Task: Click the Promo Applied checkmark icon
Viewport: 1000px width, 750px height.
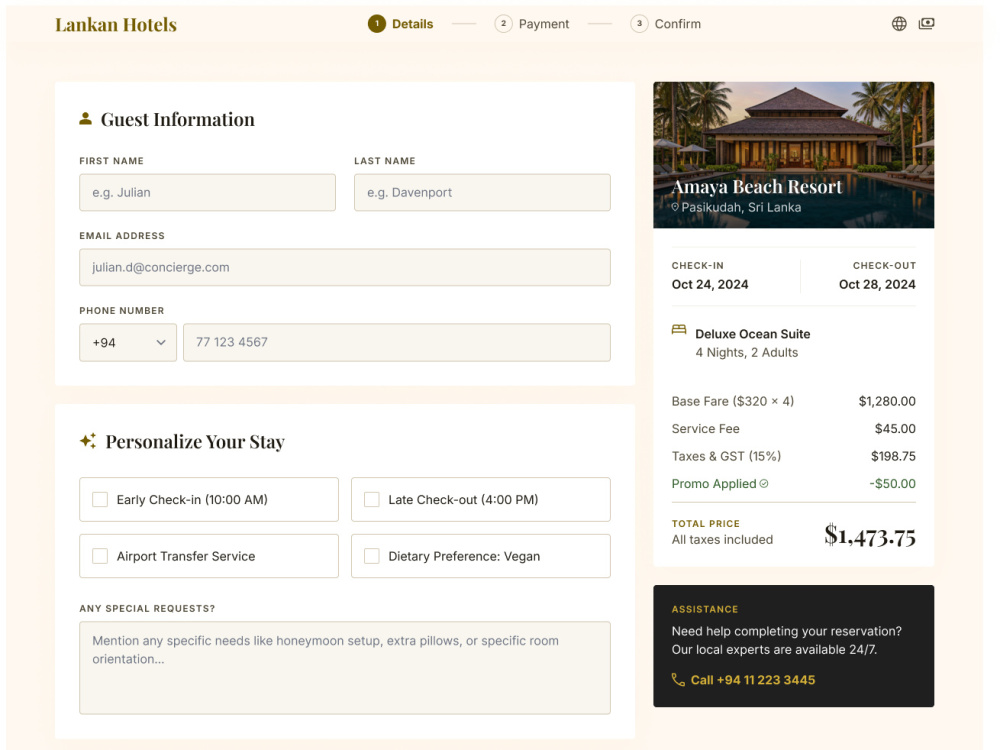Action: click(x=764, y=484)
